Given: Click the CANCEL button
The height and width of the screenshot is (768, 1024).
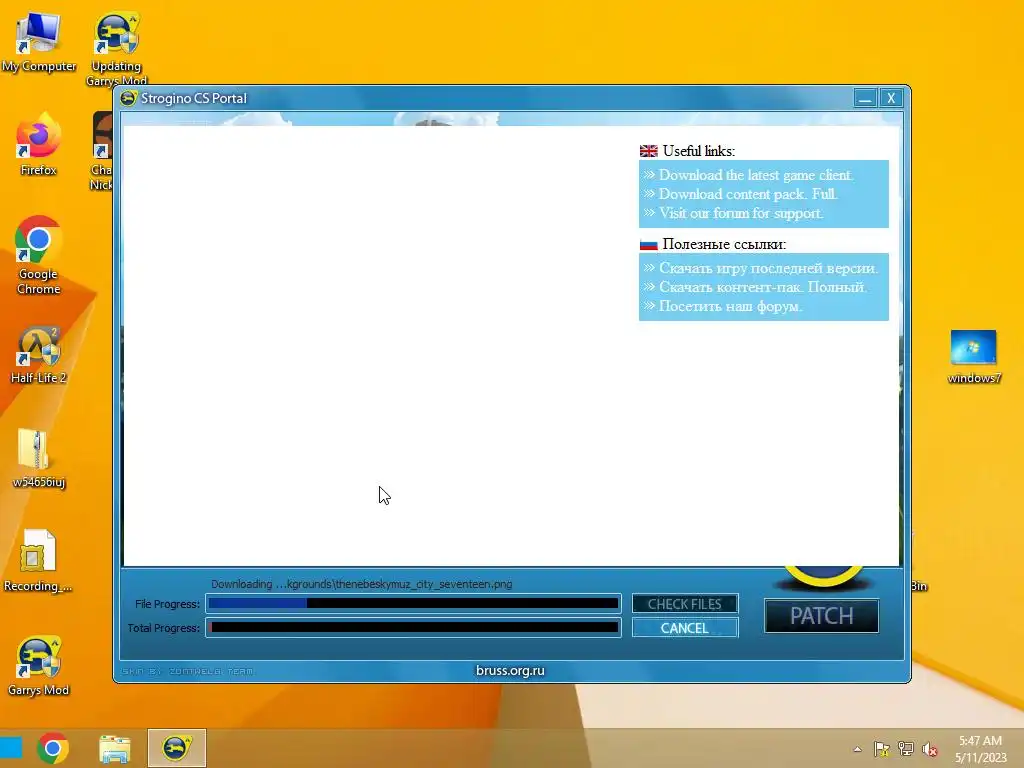Looking at the screenshot, I should coord(684,628).
